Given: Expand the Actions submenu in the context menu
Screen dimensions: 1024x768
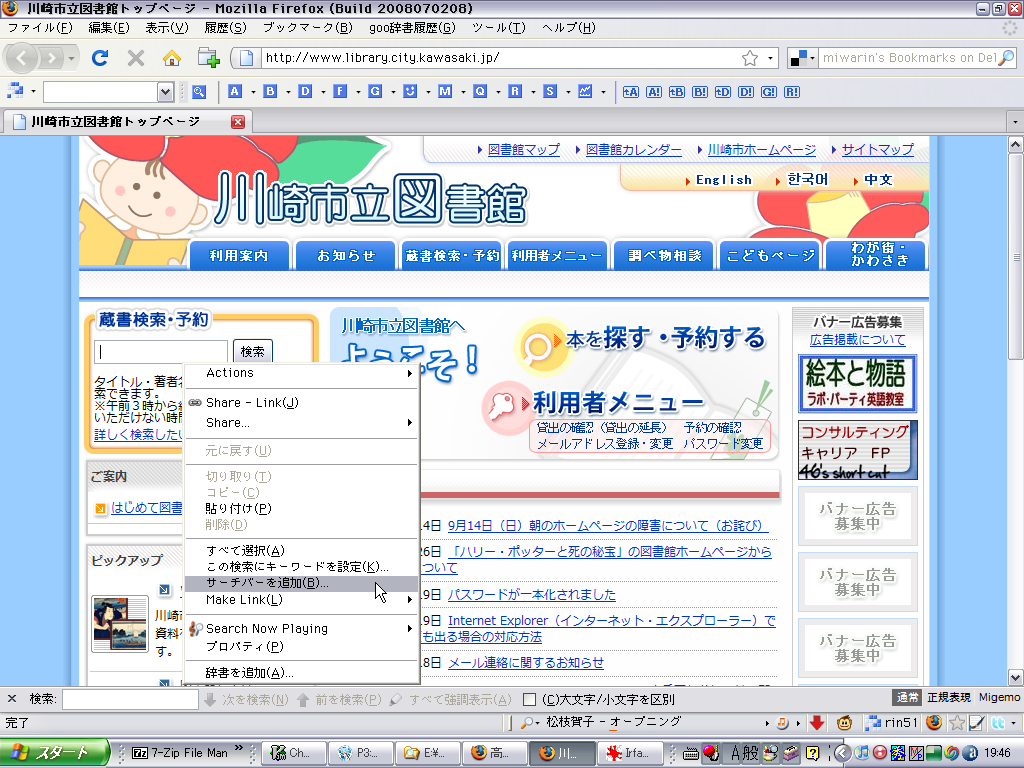Looking at the screenshot, I should [x=302, y=373].
